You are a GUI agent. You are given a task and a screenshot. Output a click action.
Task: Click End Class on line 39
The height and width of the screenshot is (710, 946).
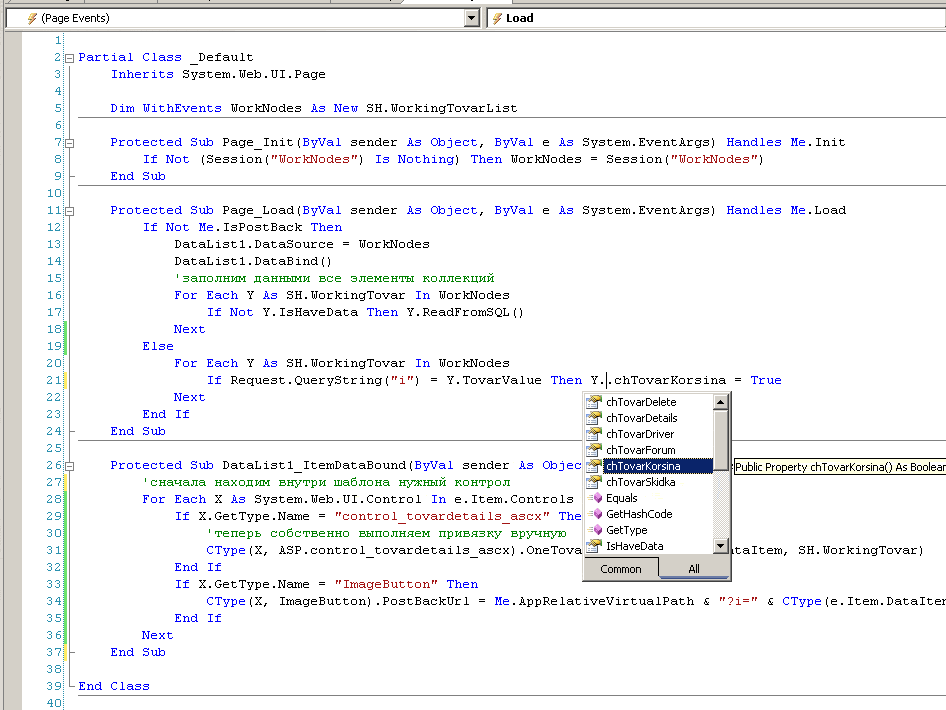point(114,686)
